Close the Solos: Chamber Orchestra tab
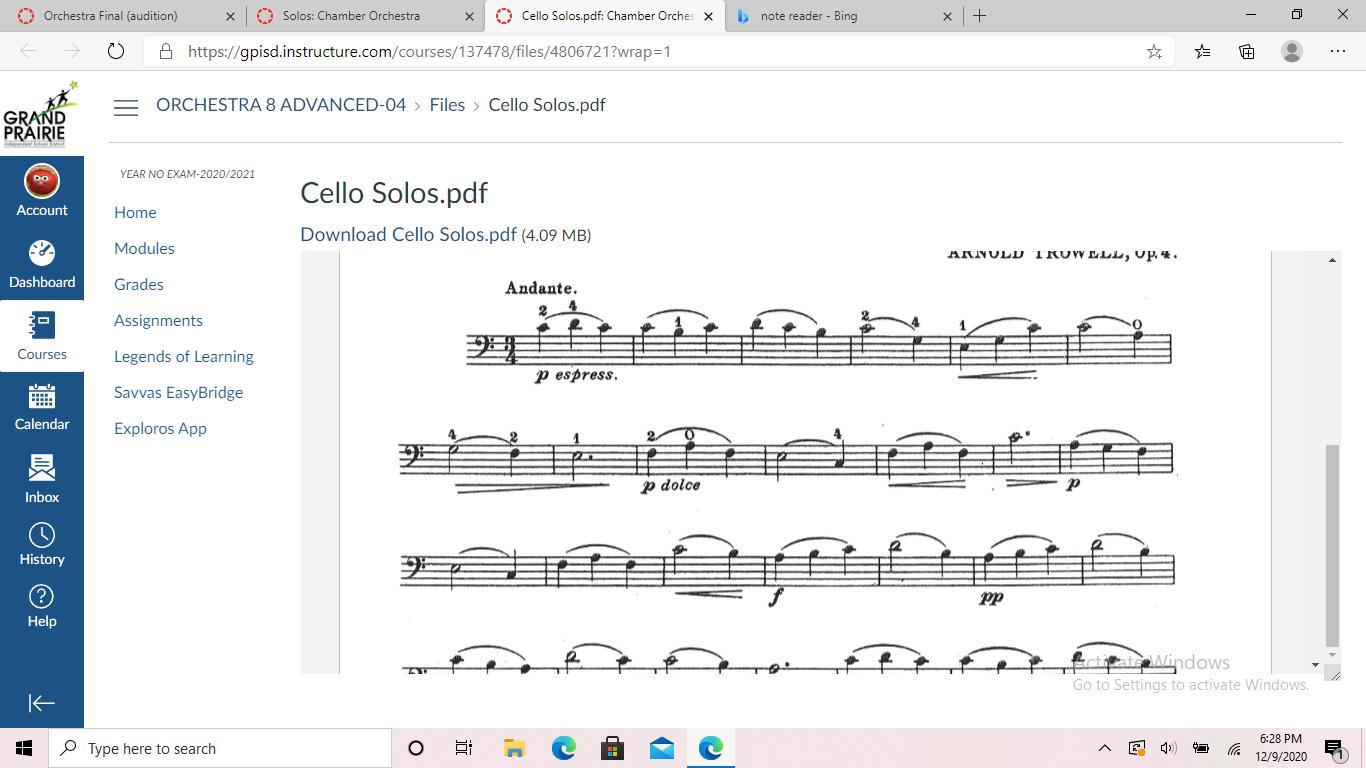The height and width of the screenshot is (768, 1366). [x=469, y=16]
